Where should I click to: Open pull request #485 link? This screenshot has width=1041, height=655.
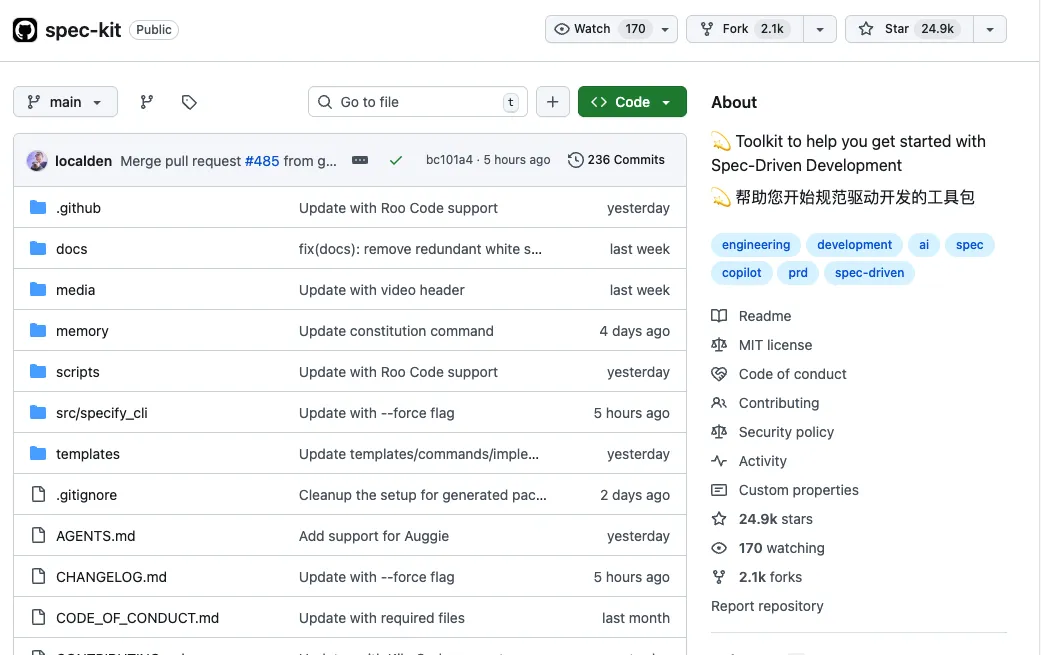click(262, 160)
